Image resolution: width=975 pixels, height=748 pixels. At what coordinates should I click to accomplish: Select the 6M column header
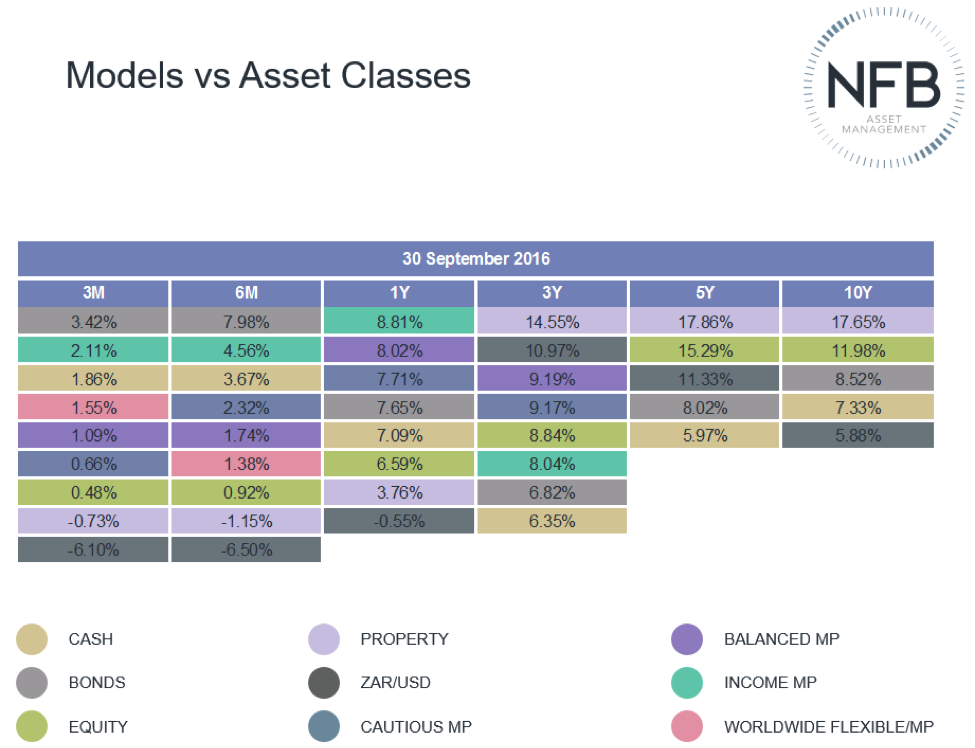tap(246, 293)
